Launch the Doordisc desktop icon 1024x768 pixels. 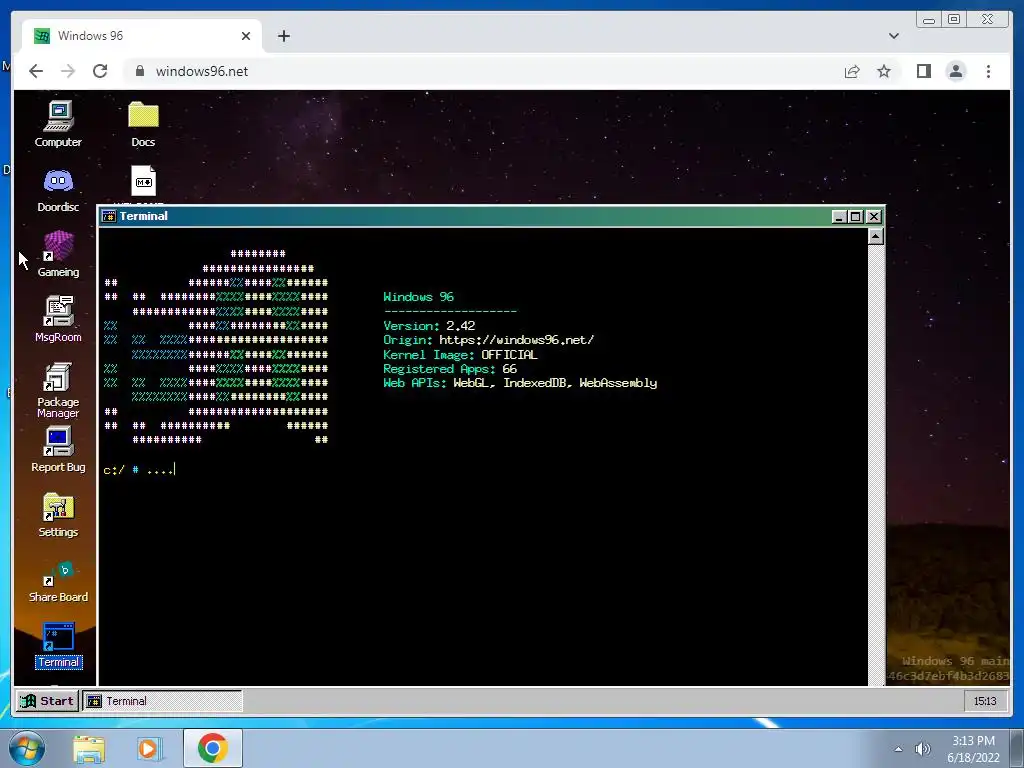(x=58, y=189)
